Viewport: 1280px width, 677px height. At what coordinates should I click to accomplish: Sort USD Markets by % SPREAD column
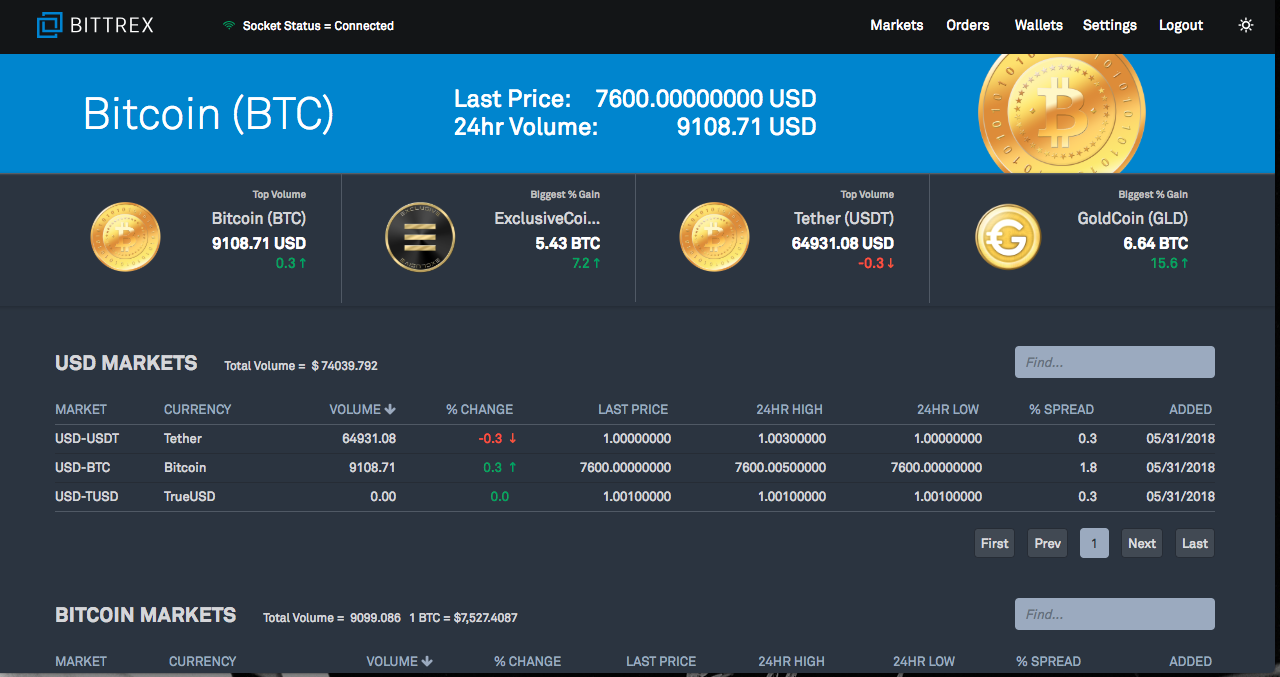1061,409
